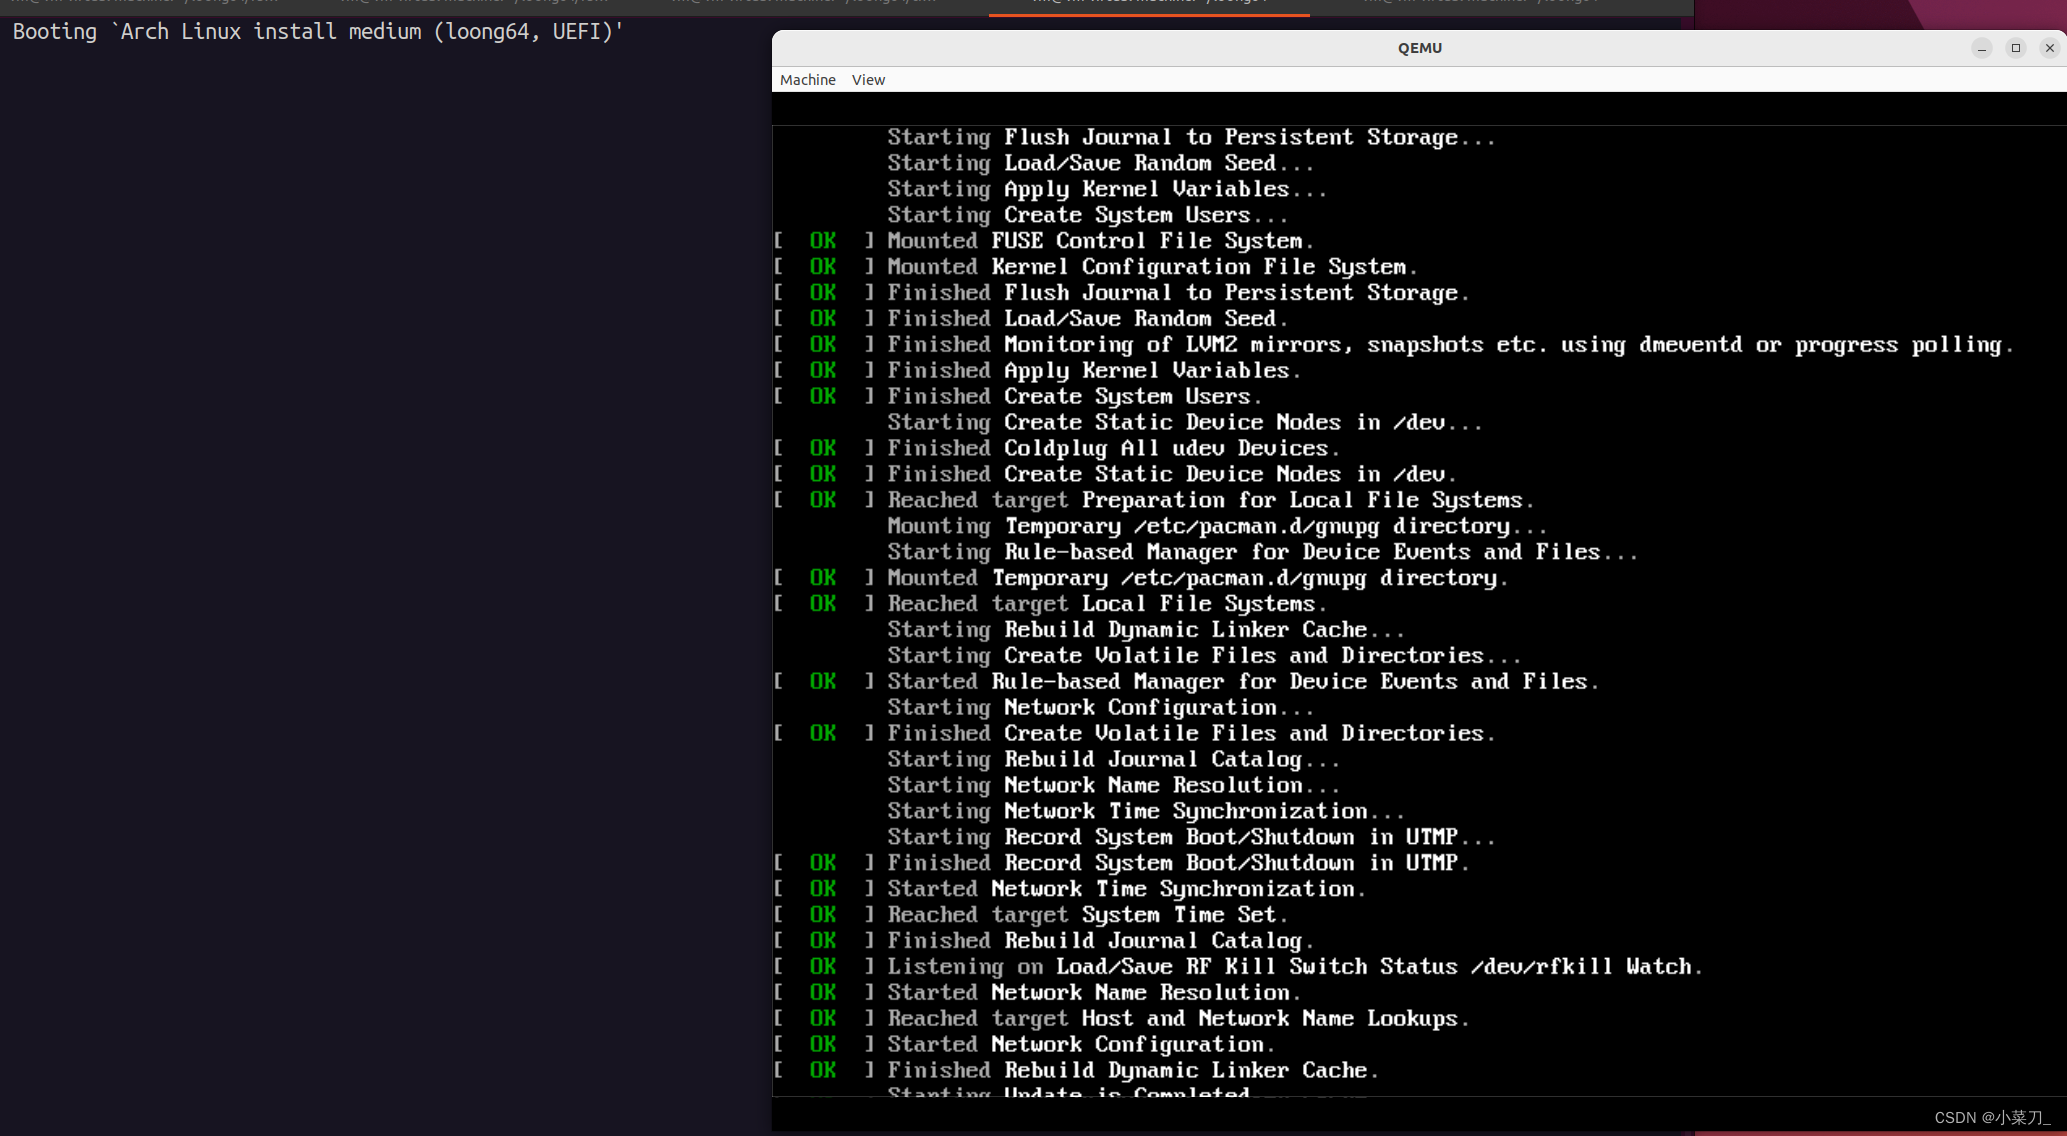Maximize the QEMU window
This screenshot has height=1136, width=2067.
point(2016,48)
